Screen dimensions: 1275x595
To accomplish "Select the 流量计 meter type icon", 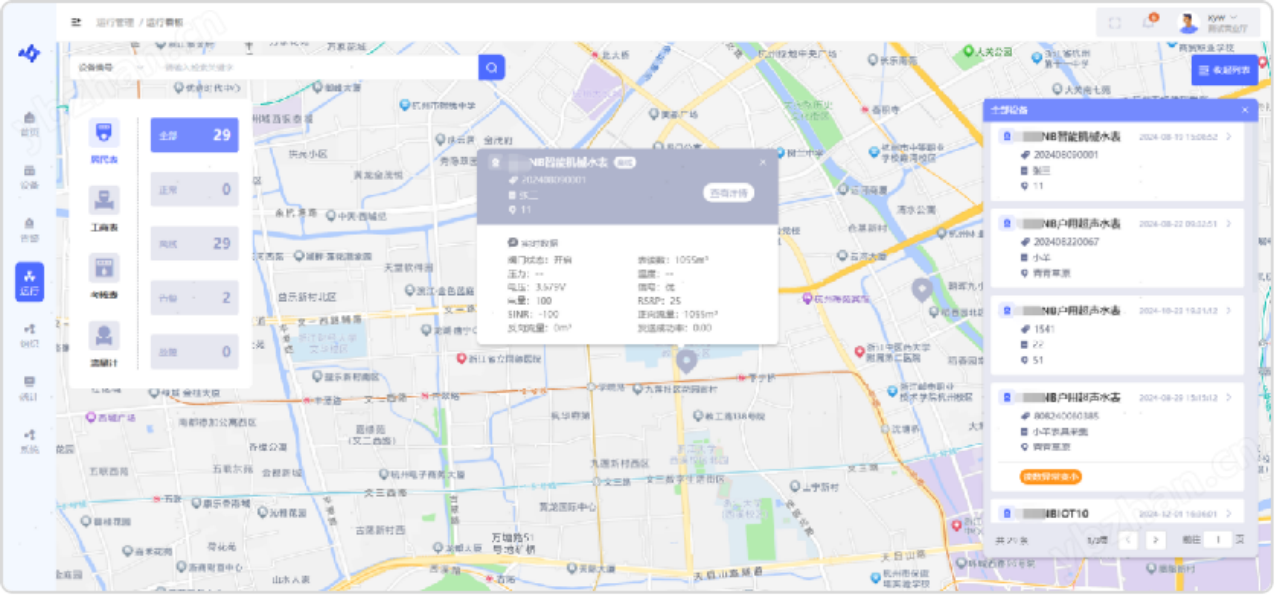I will [104, 336].
